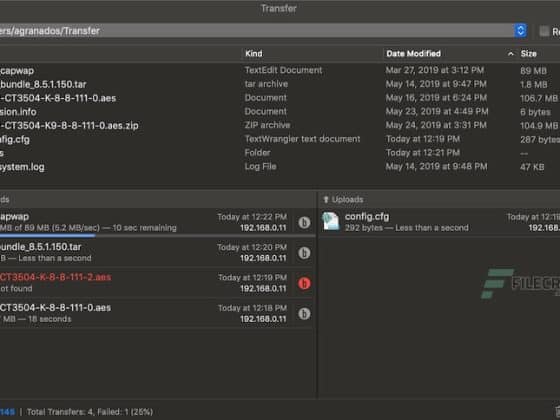Click the folder path field showing agranados/Transfer
Image resolution: width=560 pixels, height=420 pixels.
point(256,31)
